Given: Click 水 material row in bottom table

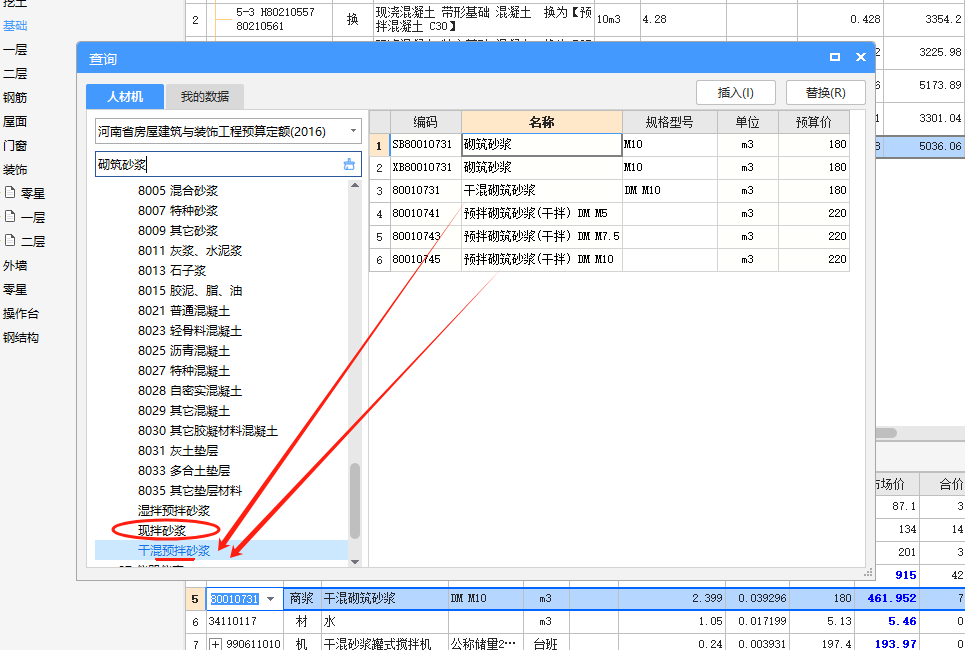Looking at the screenshot, I should (575, 622).
